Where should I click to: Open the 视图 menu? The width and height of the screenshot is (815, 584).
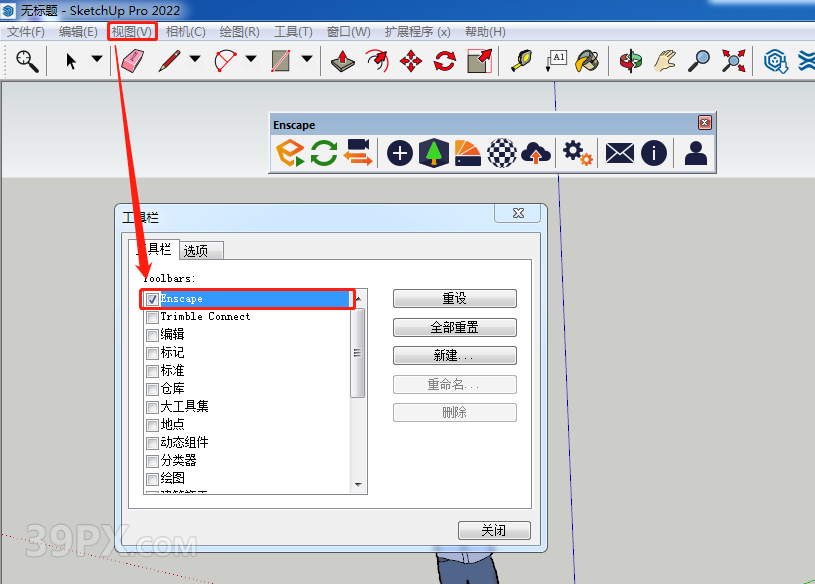pos(131,31)
